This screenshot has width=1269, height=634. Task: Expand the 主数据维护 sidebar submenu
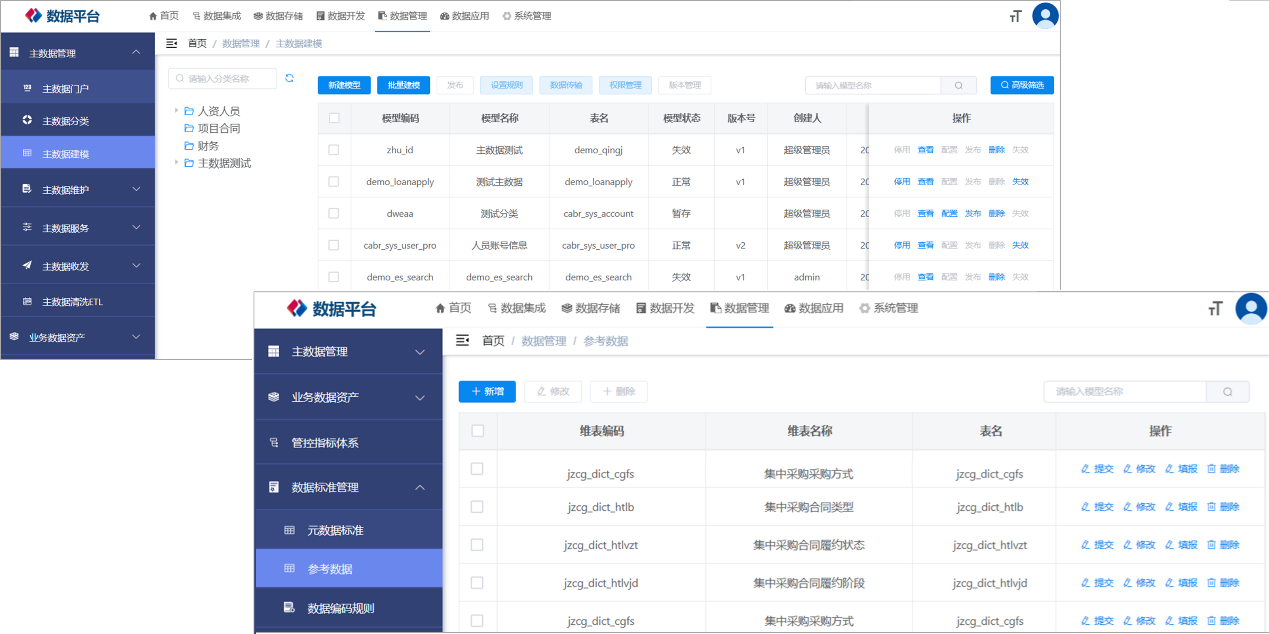[x=136, y=189]
